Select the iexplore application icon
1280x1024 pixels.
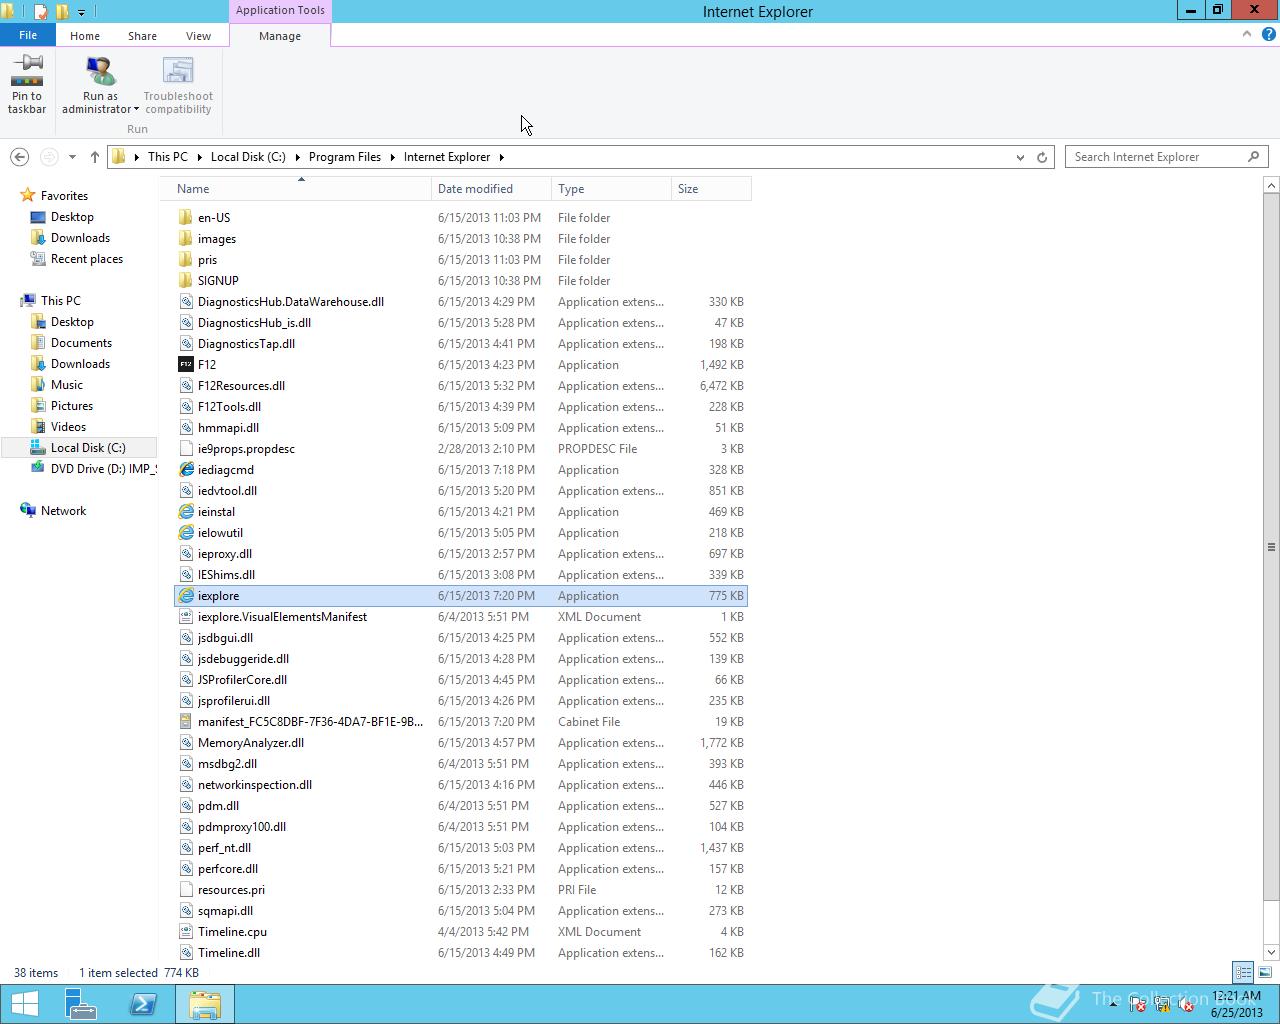coord(186,596)
